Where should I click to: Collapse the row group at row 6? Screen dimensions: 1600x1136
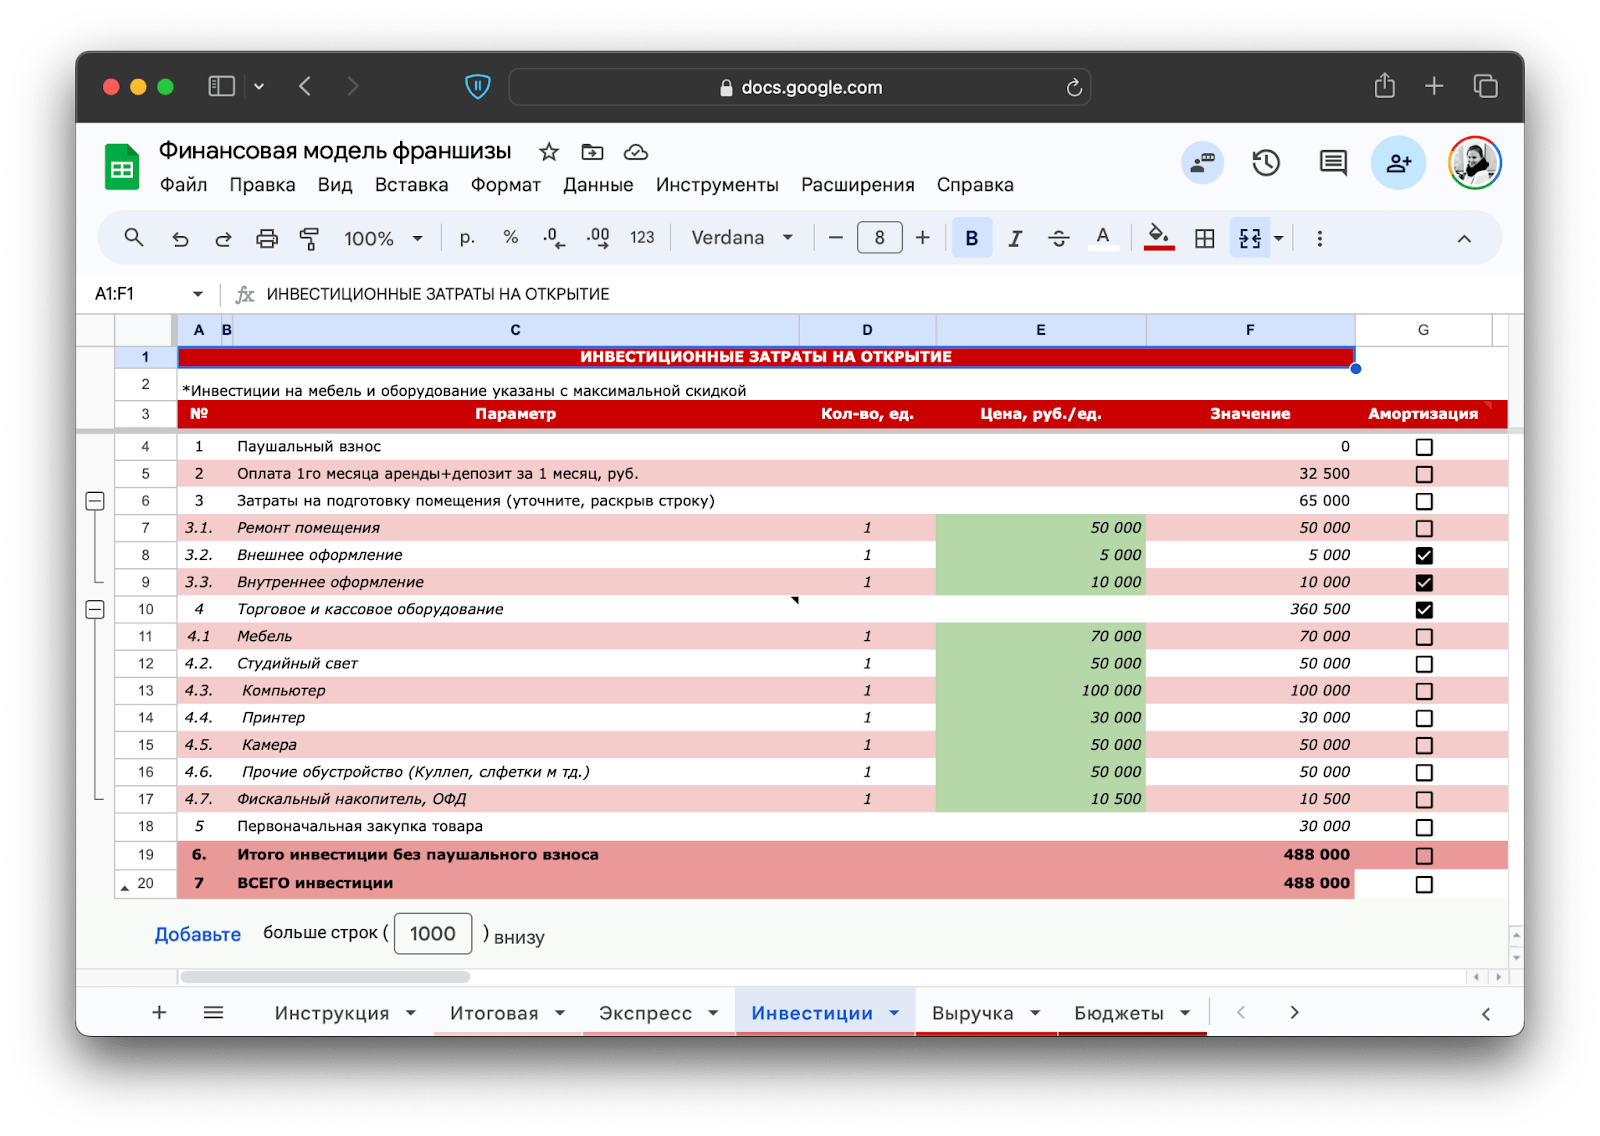(95, 501)
